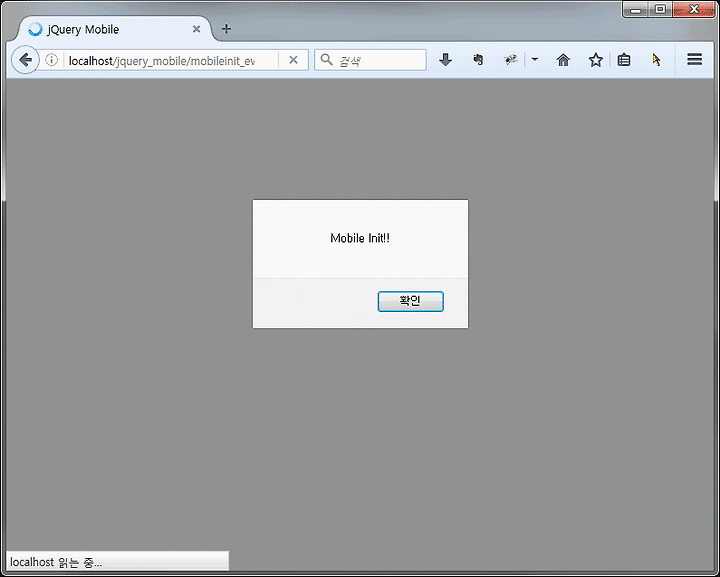Stop page loading with the X button

pos(293,60)
